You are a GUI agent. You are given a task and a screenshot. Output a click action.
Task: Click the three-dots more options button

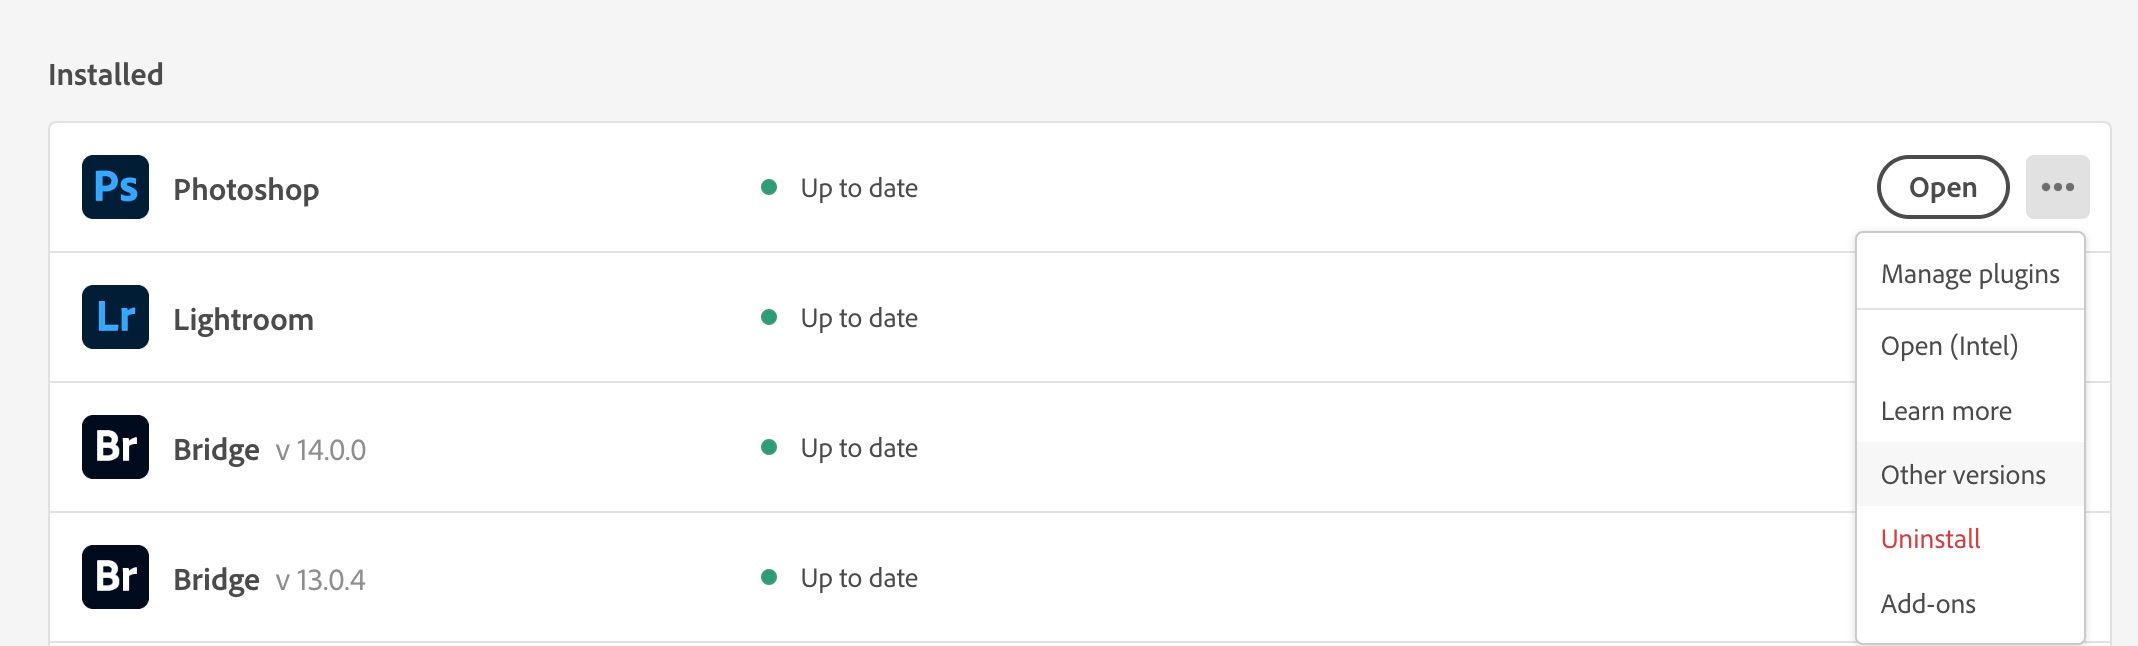[2057, 187]
